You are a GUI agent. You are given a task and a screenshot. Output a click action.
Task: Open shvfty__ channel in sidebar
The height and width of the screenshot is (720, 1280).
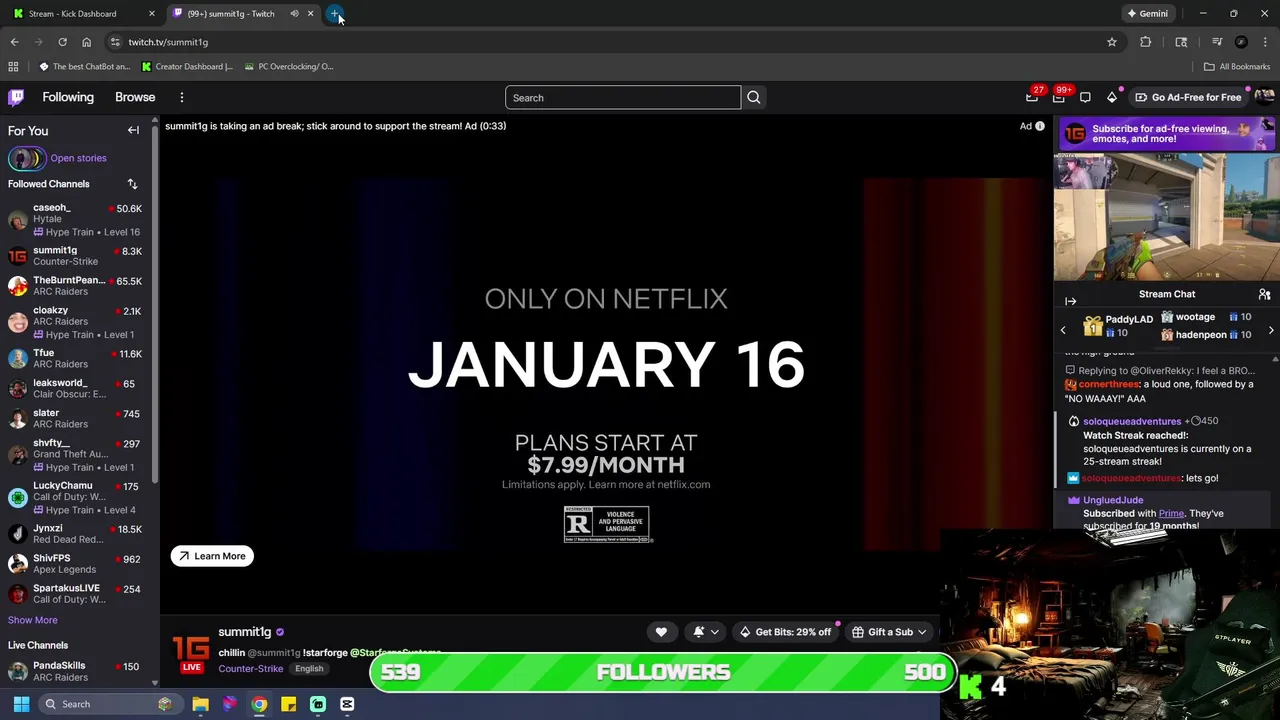click(x=78, y=455)
